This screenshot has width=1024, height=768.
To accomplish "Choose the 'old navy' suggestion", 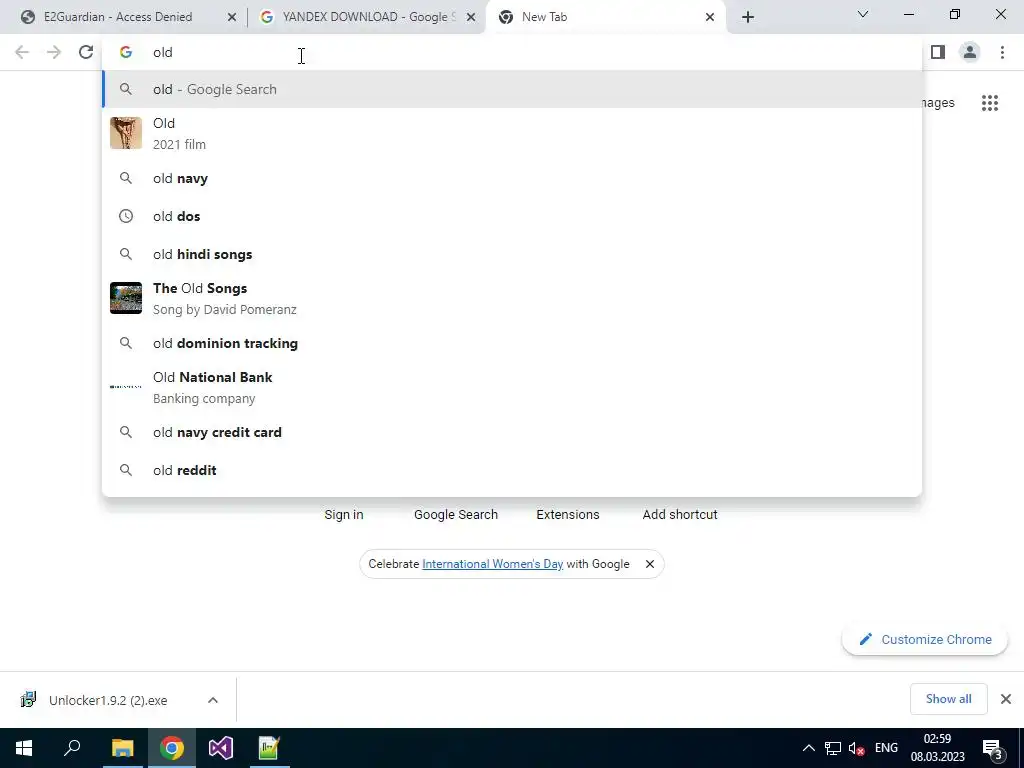I will pos(512,178).
